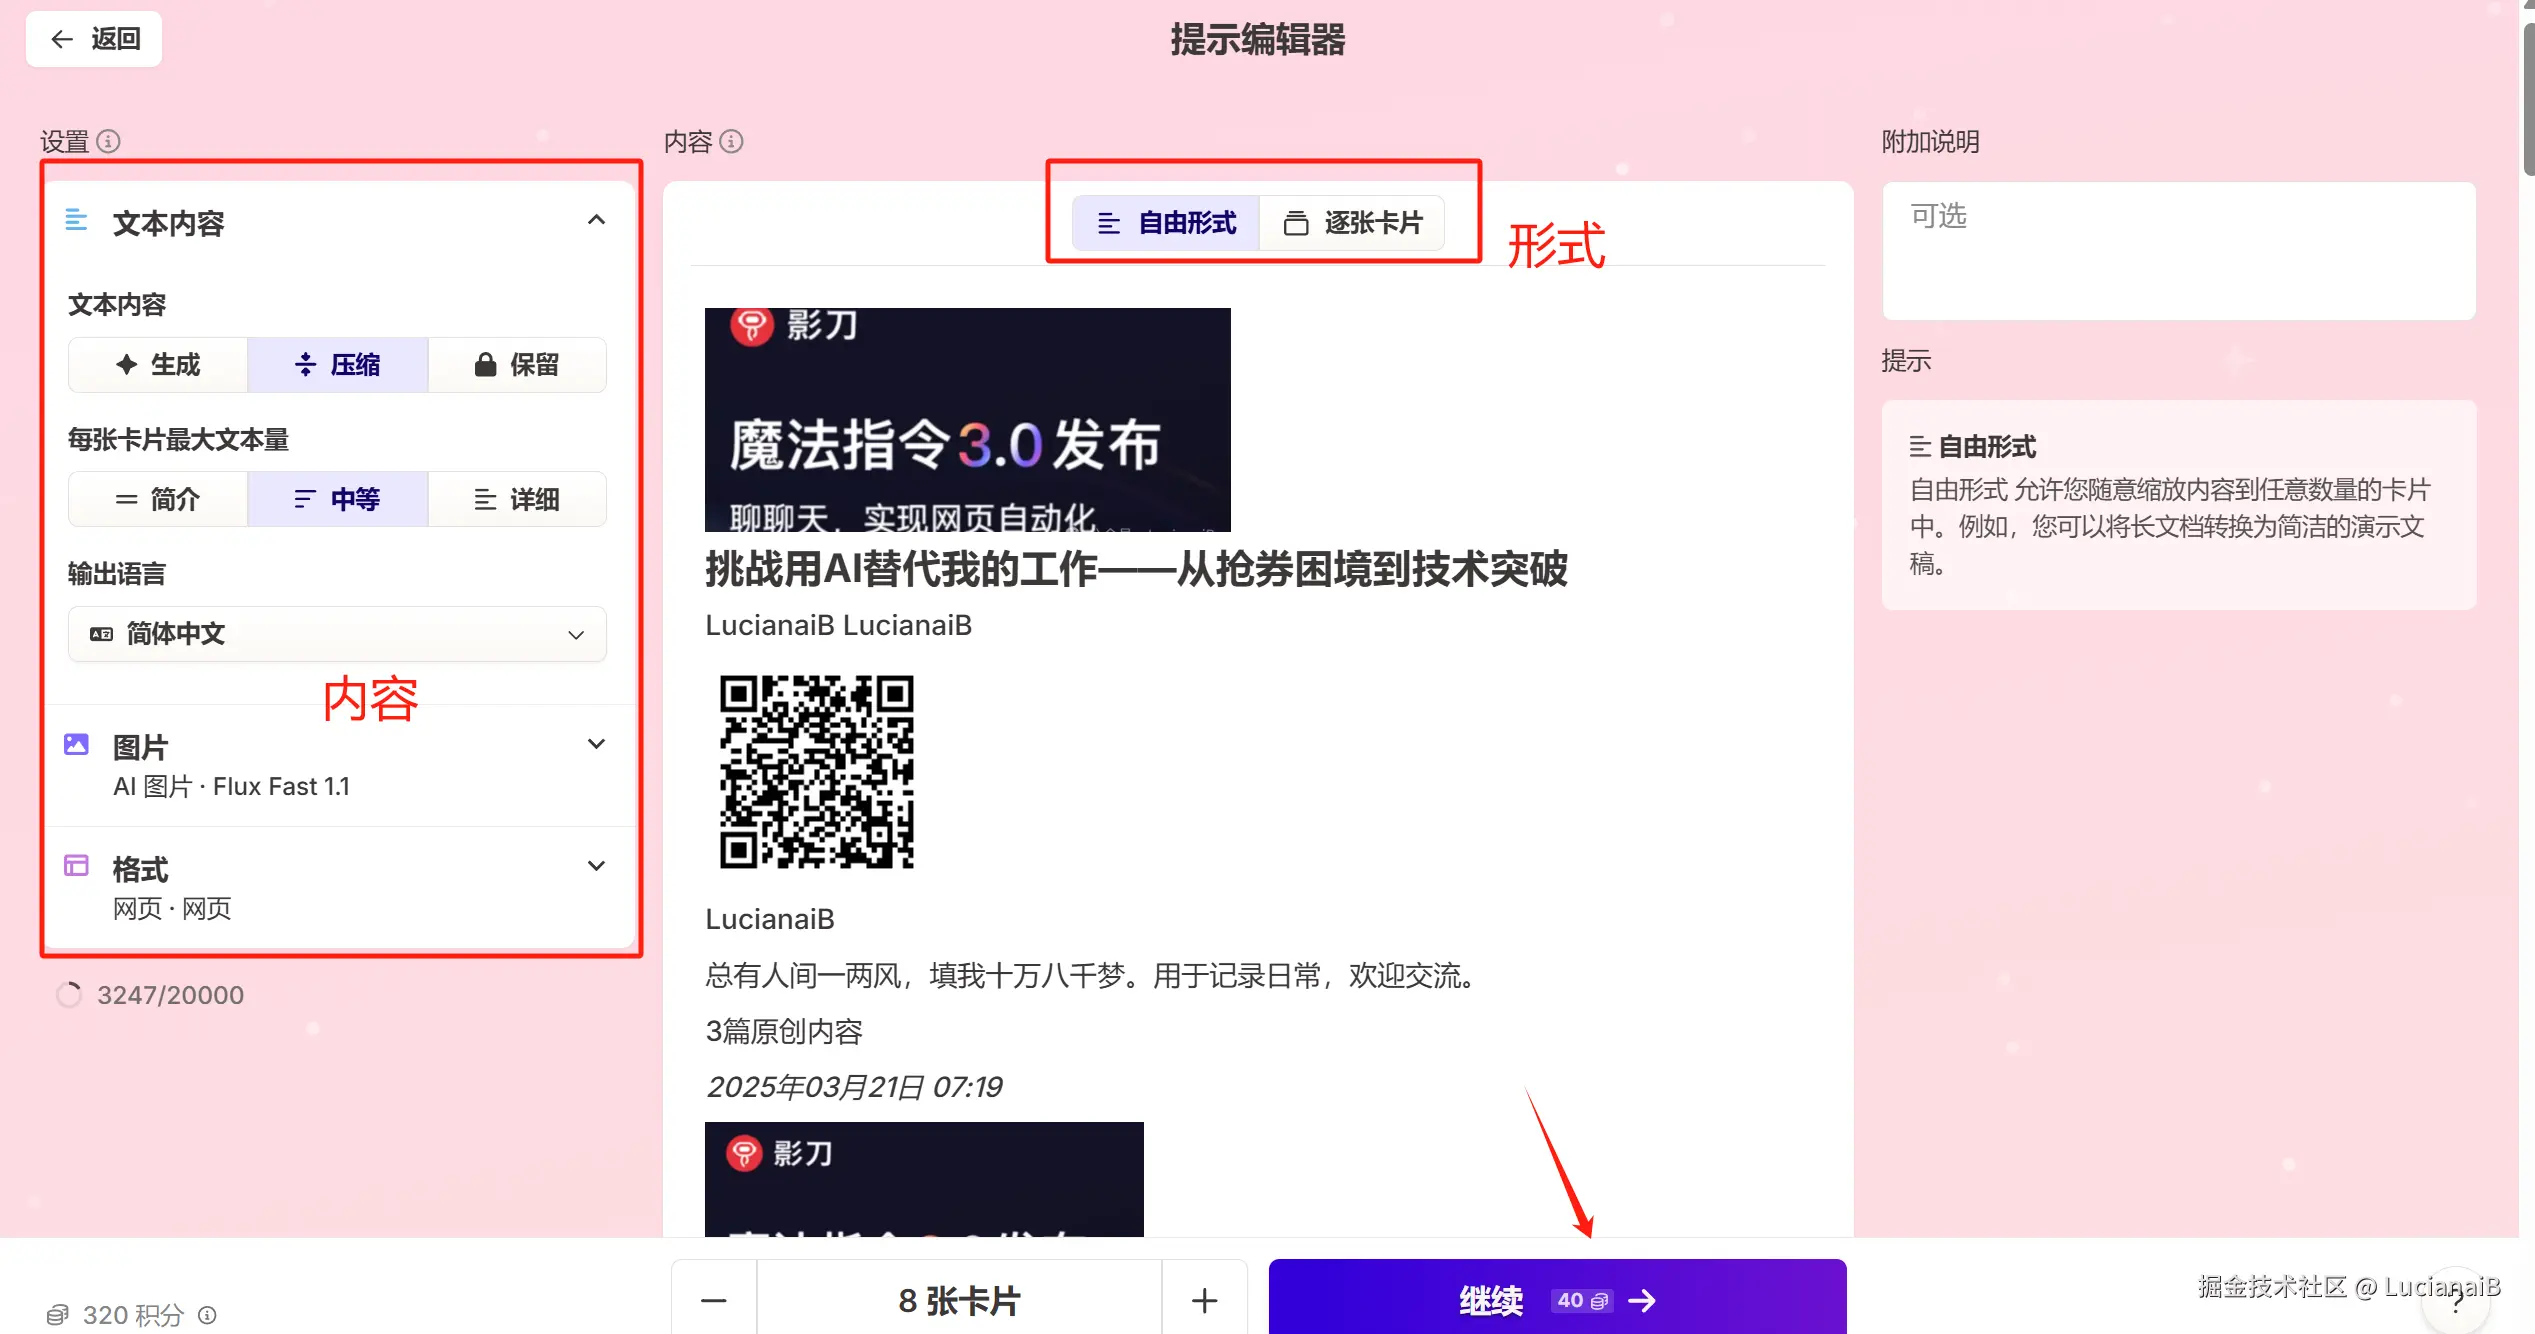Click the 图片 section image icon
Screen dimensions: 2535x1334
tap(76, 744)
